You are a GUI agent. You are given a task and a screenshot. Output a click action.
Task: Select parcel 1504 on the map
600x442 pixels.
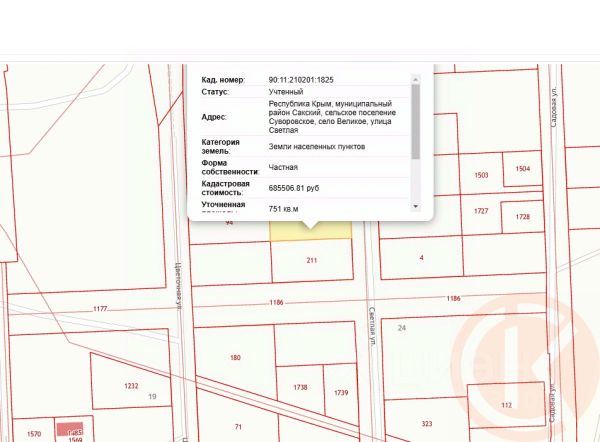tap(523, 169)
